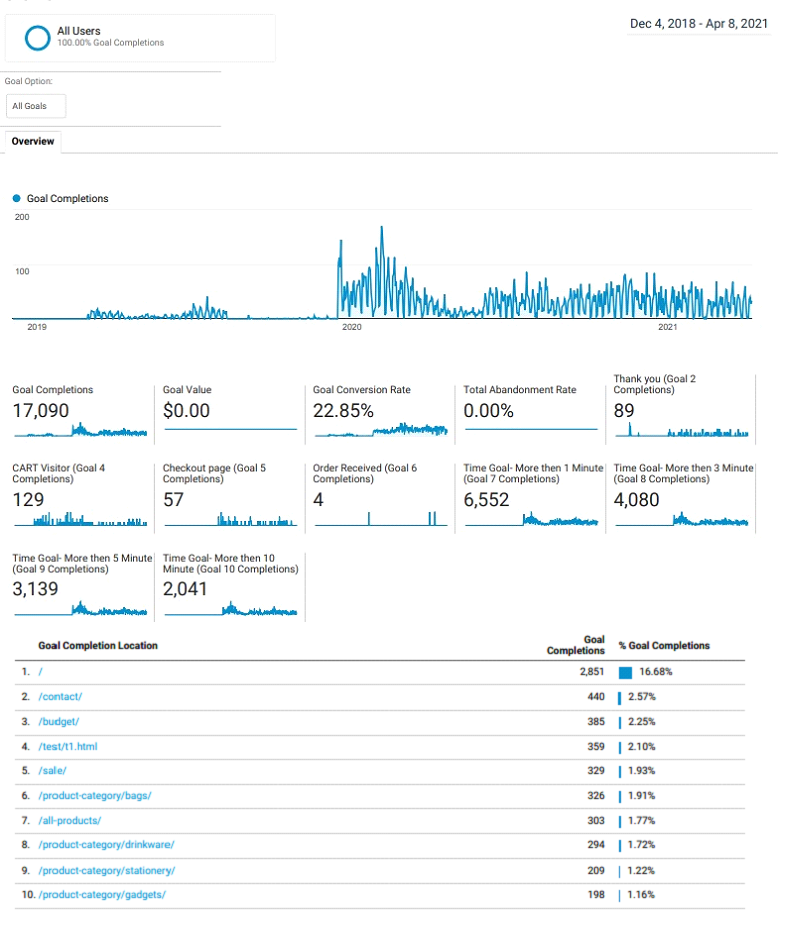The height and width of the screenshot is (944, 798).
Task: Open the /budget/ location link
Action: coord(58,721)
